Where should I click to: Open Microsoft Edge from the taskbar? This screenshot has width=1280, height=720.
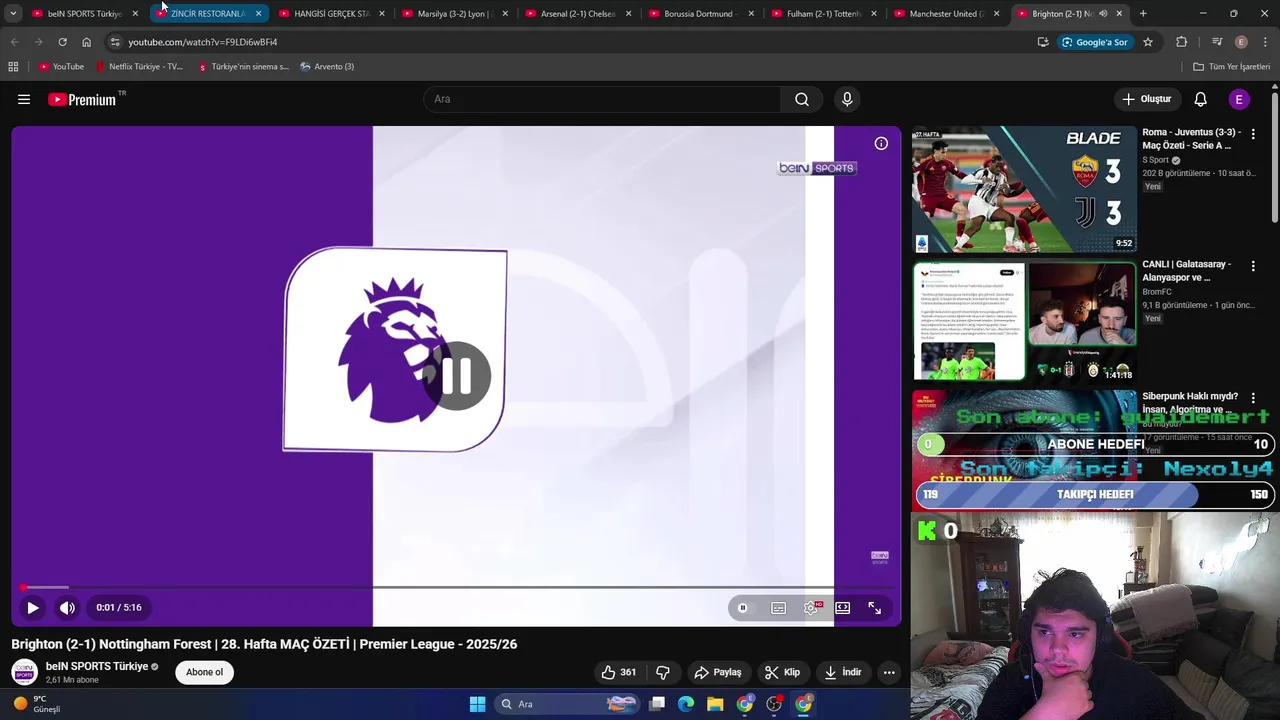[686, 704]
